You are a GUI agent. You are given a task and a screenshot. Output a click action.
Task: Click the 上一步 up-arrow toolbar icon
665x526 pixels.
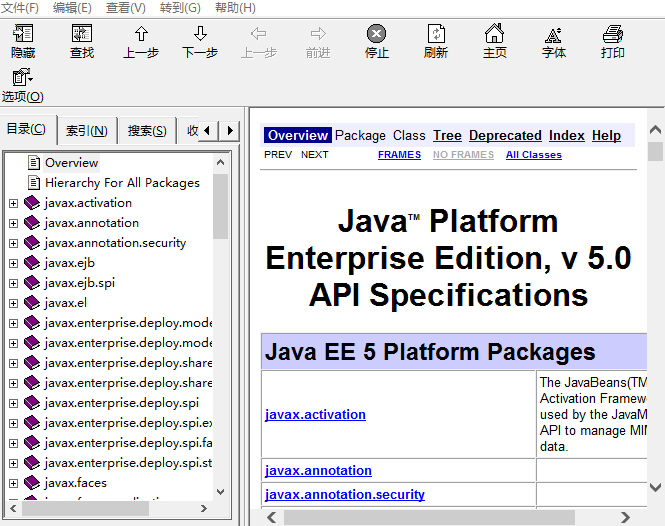pos(141,36)
